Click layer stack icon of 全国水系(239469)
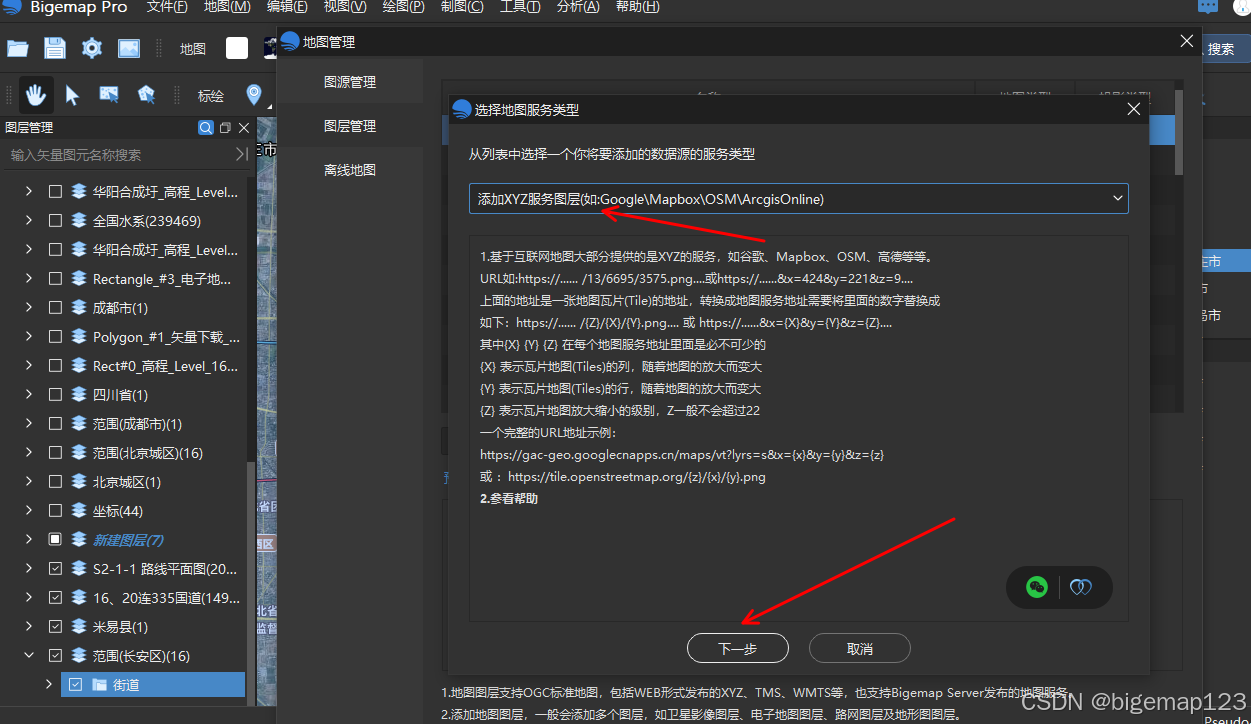The image size is (1251, 724). pyautogui.click(x=78, y=221)
